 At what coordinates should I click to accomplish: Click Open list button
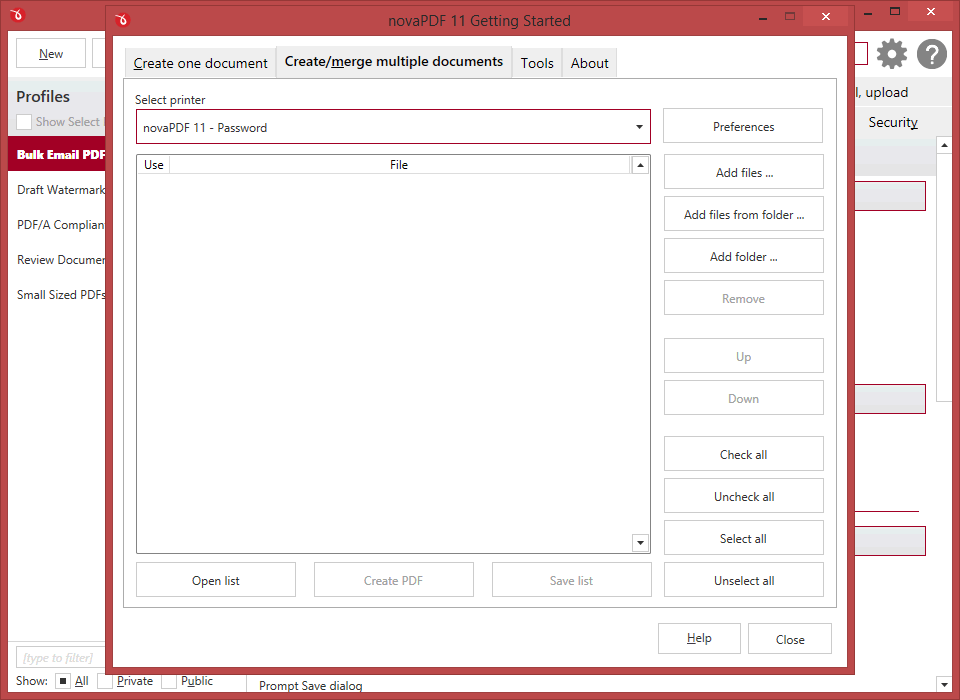[216, 580]
